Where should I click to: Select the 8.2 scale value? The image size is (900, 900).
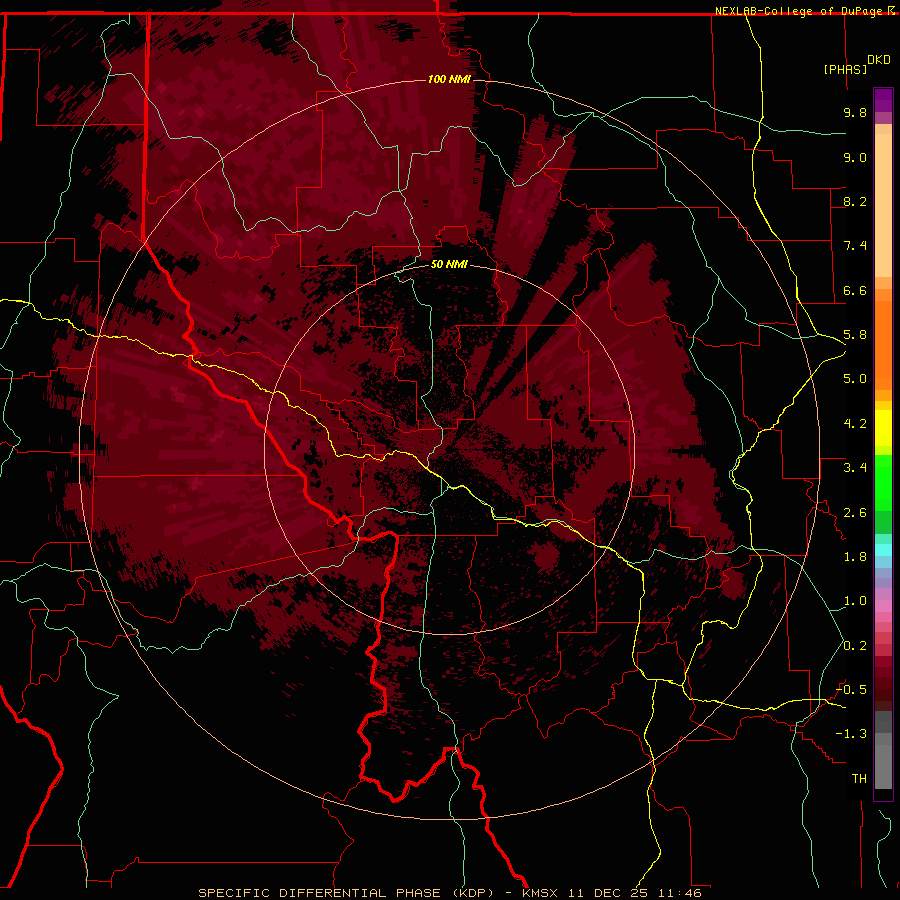tap(855, 201)
